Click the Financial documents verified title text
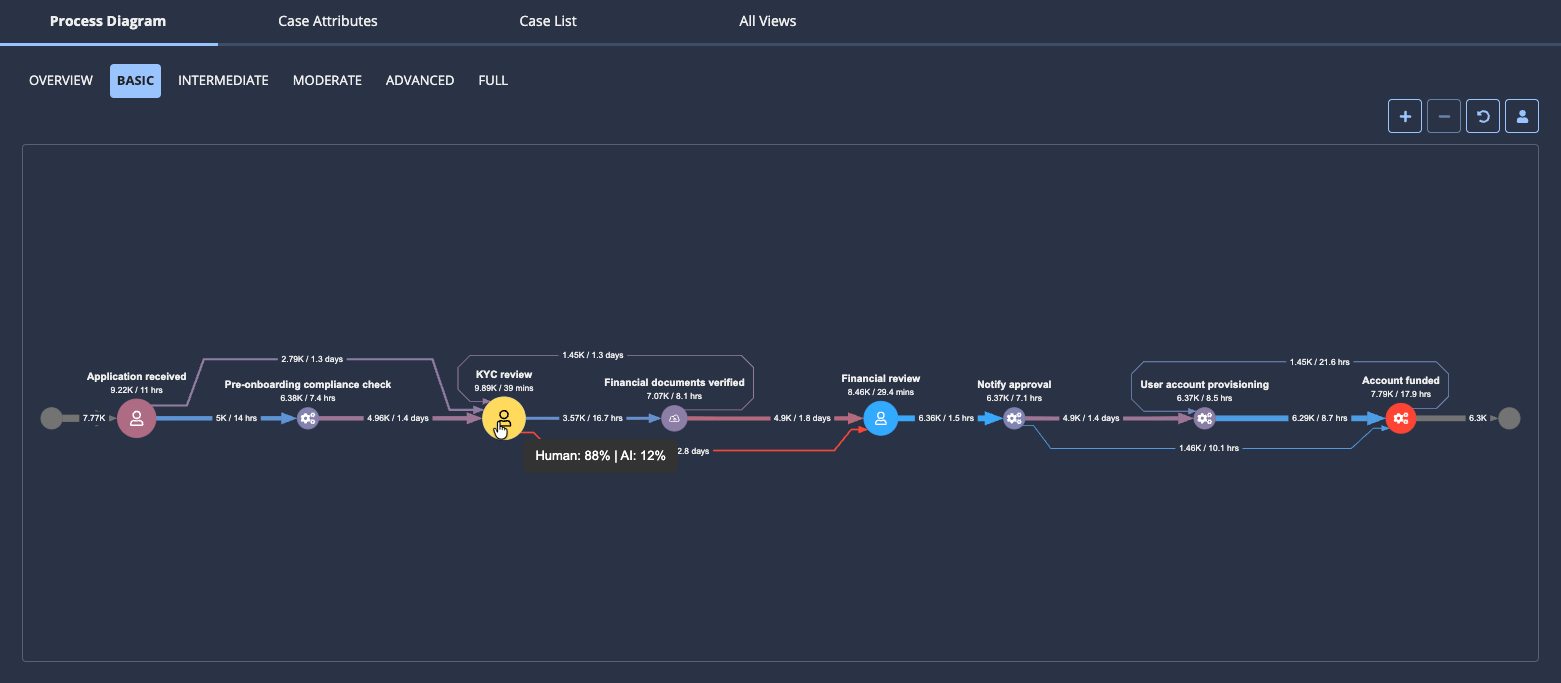This screenshot has height=683, width=1561. tap(674, 383)
